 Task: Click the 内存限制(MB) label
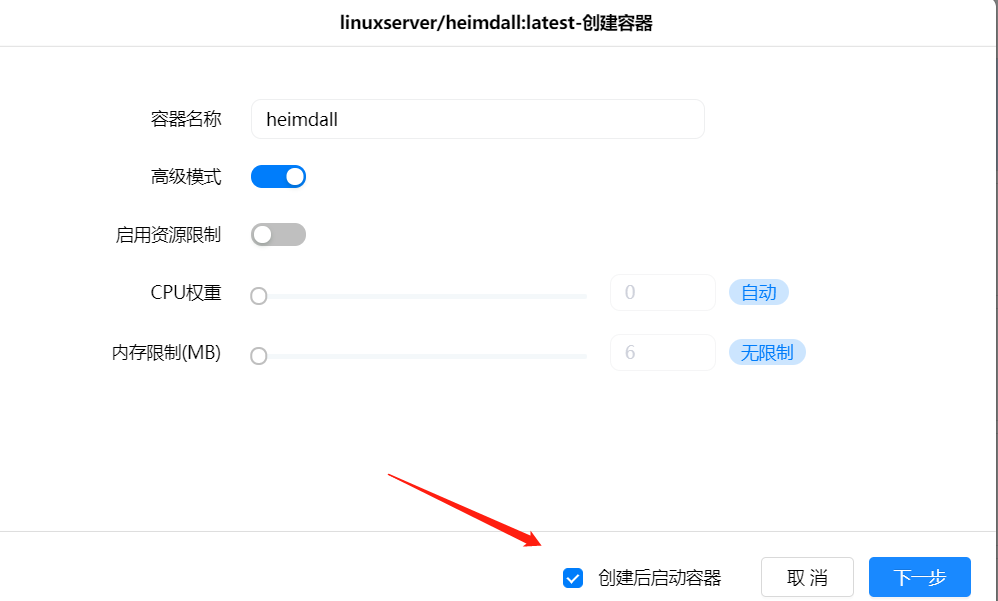167,352
